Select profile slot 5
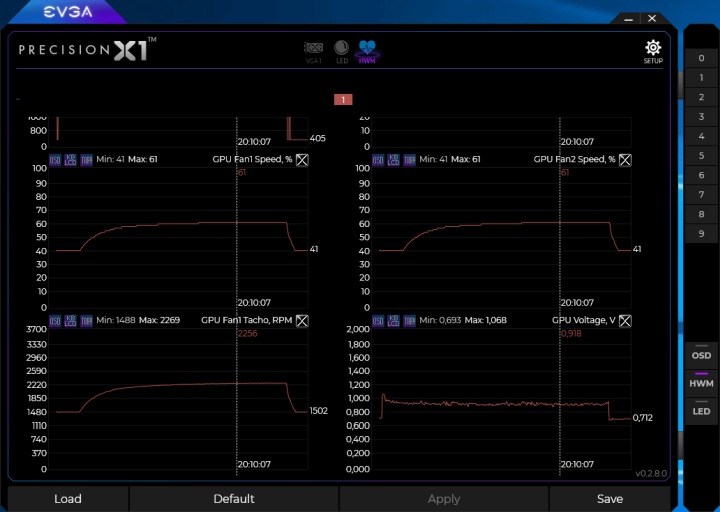Screen dimensions: 720x512 point(701,156)
